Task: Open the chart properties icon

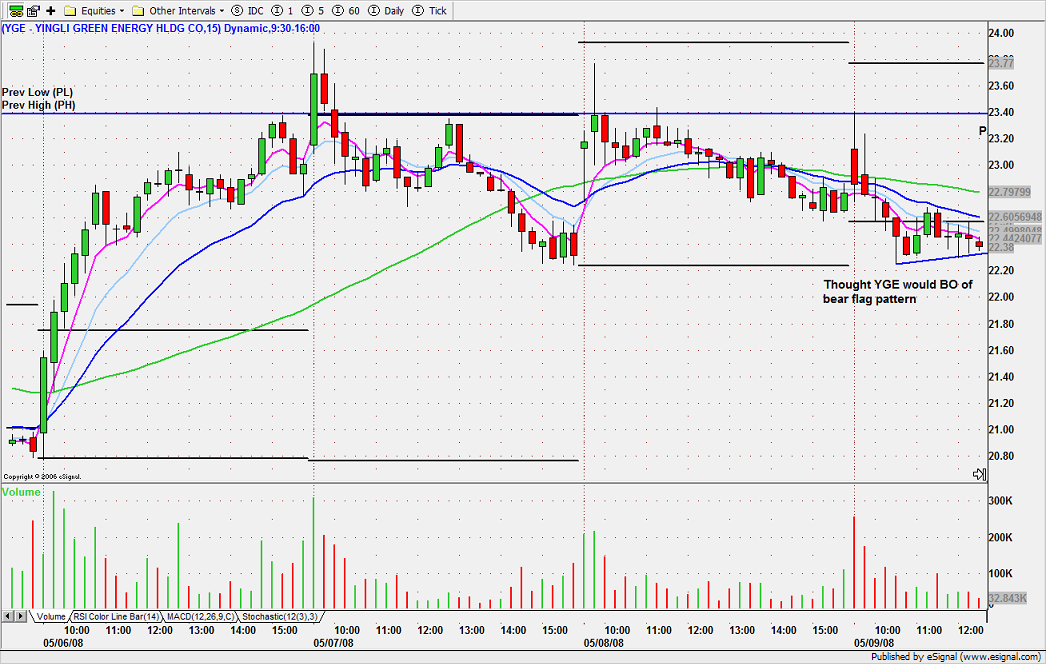Action: [33, 11]
